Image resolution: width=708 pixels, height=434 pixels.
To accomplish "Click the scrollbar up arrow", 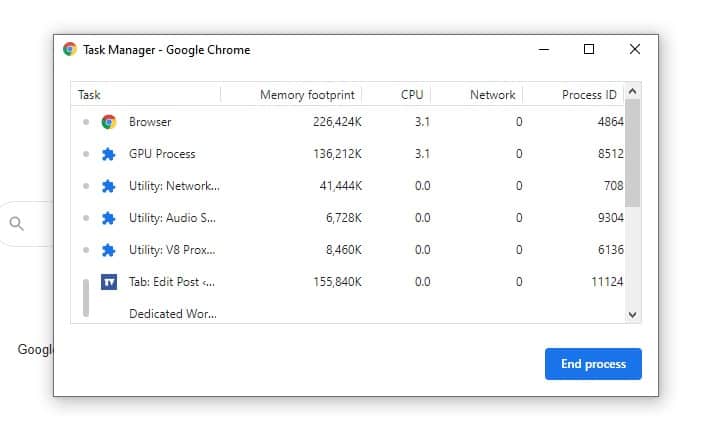I will (x=633, y=92).
